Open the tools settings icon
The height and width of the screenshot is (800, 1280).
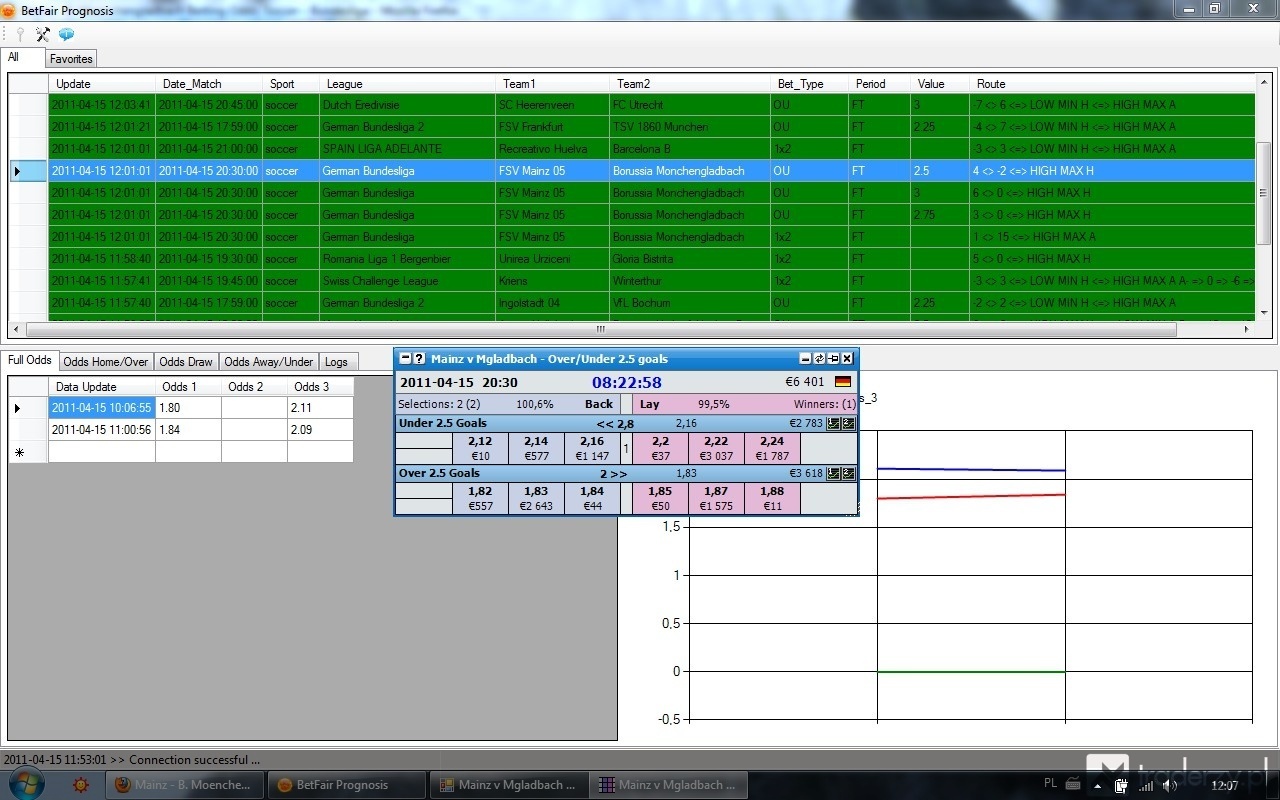[x=42, y=34]
